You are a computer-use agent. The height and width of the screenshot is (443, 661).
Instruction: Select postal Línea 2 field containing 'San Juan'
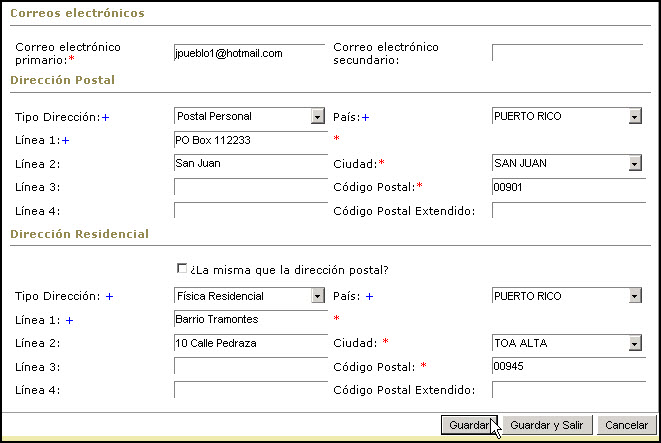(250, 163)
